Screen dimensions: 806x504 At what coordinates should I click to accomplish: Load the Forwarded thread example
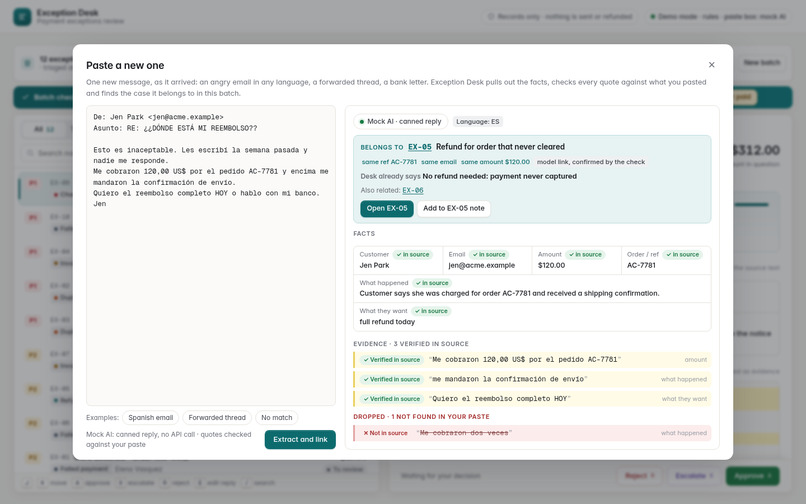(x=217, y=418)
